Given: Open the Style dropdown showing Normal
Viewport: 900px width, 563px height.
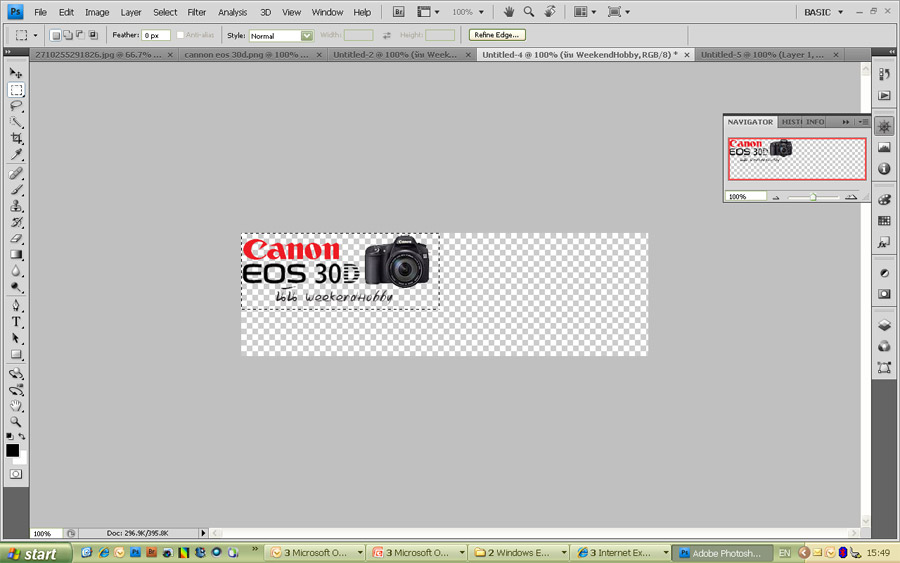Looking at the screenshot, I should coord(281,35).
